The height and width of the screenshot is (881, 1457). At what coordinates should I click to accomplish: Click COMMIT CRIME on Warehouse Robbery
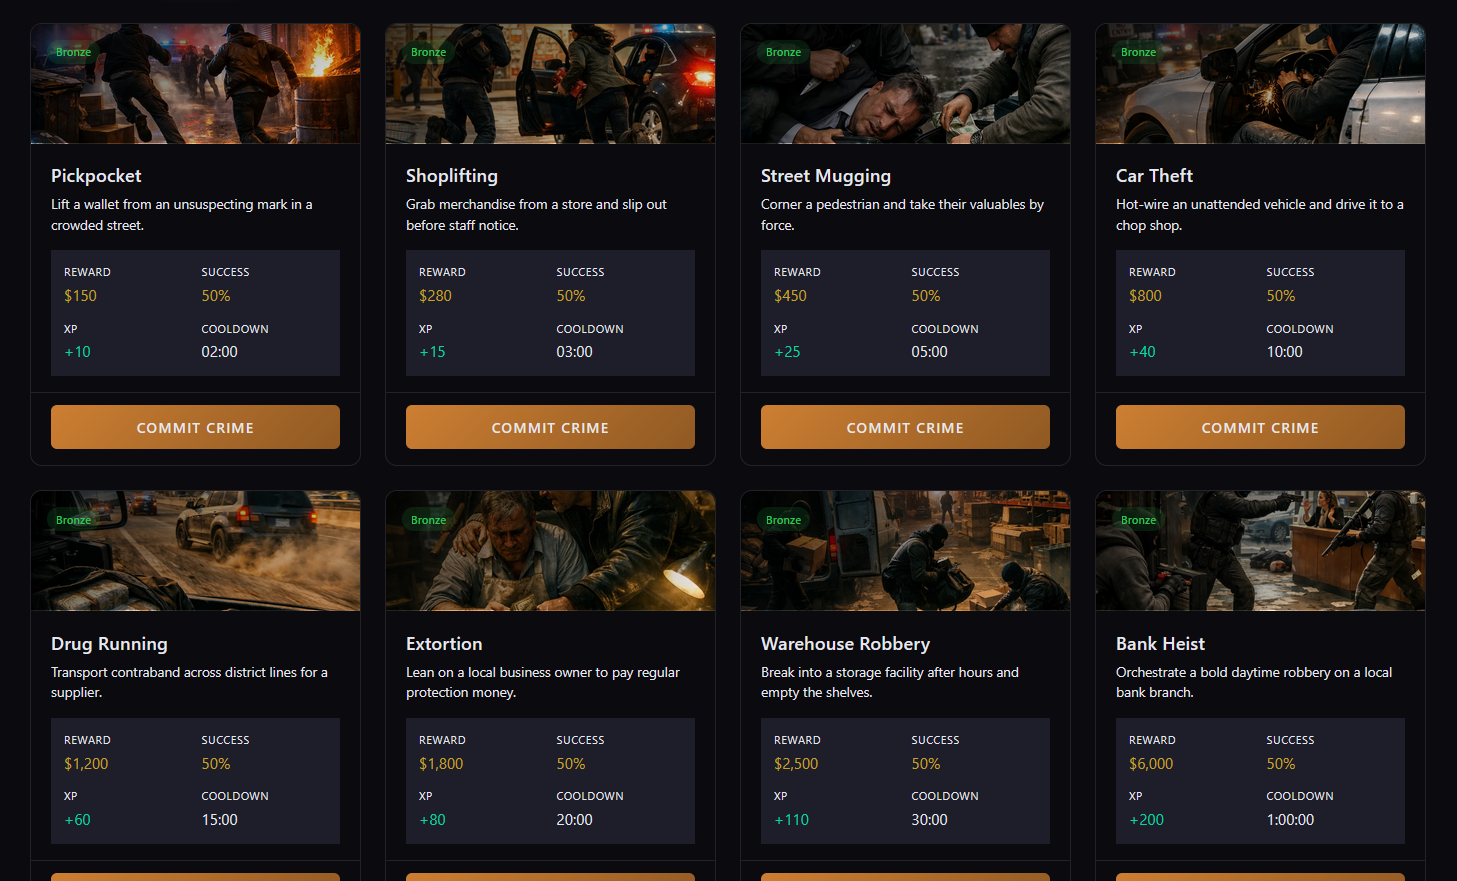click(905, 876)
